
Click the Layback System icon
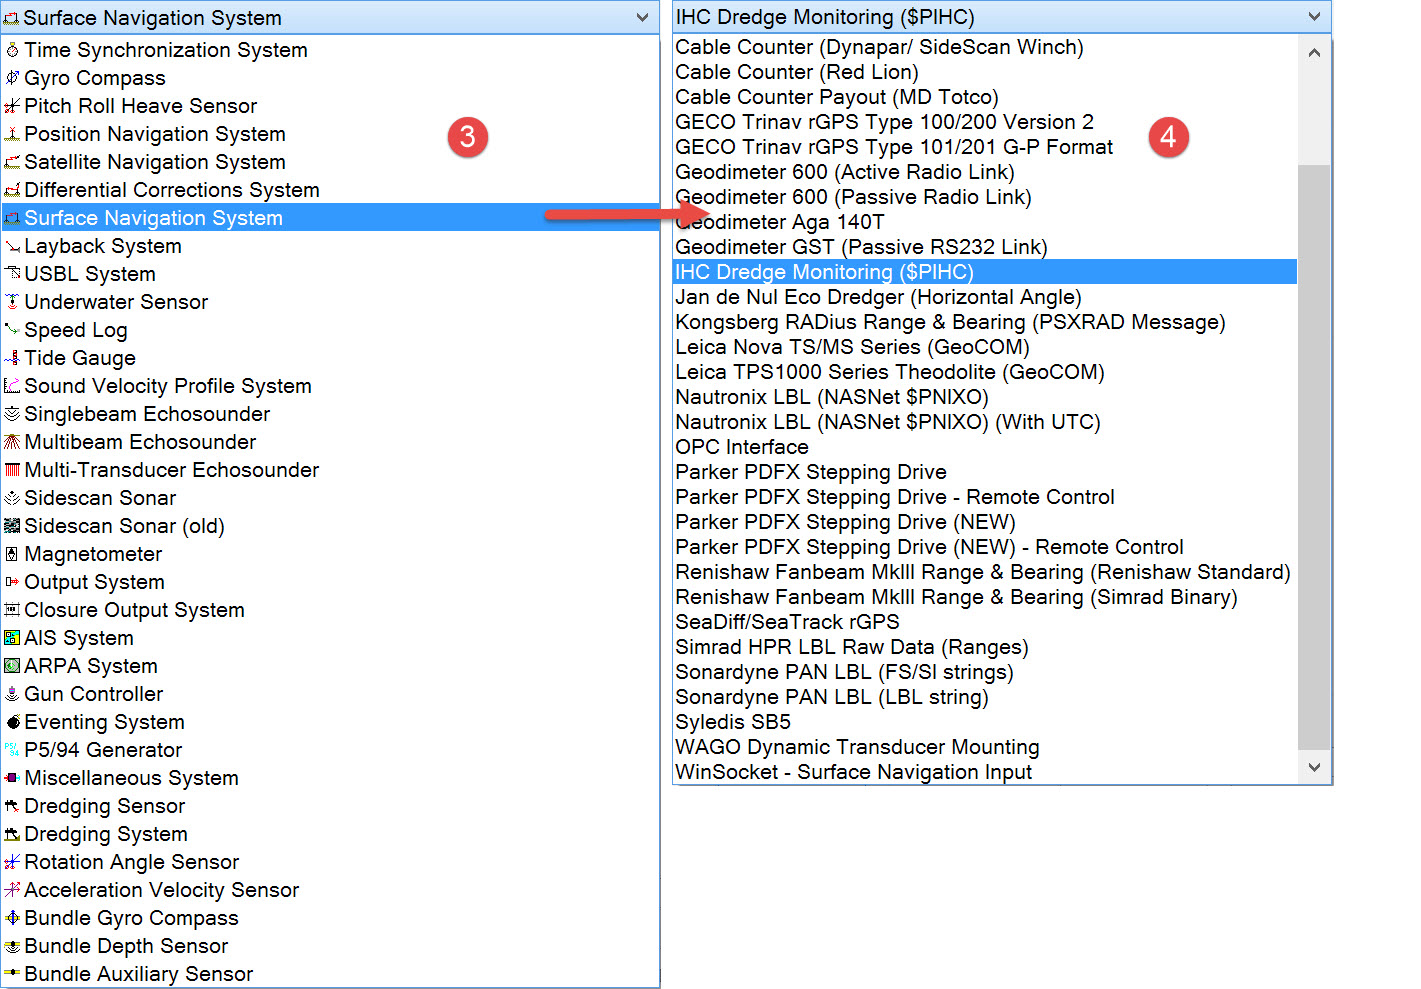(x=12, y=246)
